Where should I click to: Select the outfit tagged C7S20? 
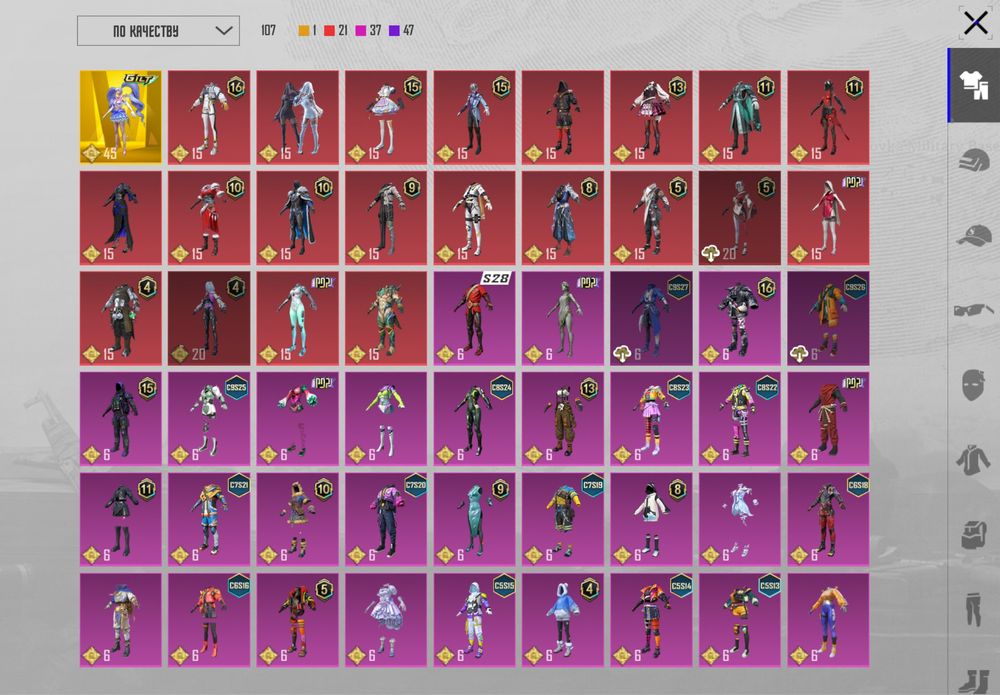(x=386, y=519)
